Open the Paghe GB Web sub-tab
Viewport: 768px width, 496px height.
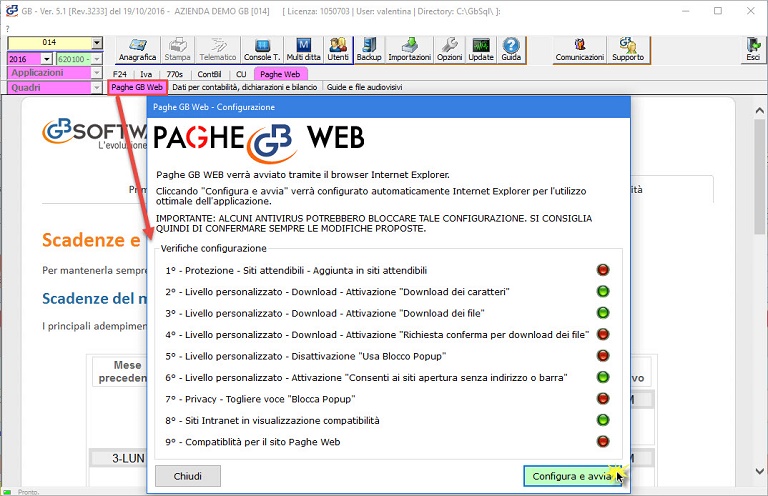coord(137,87)
